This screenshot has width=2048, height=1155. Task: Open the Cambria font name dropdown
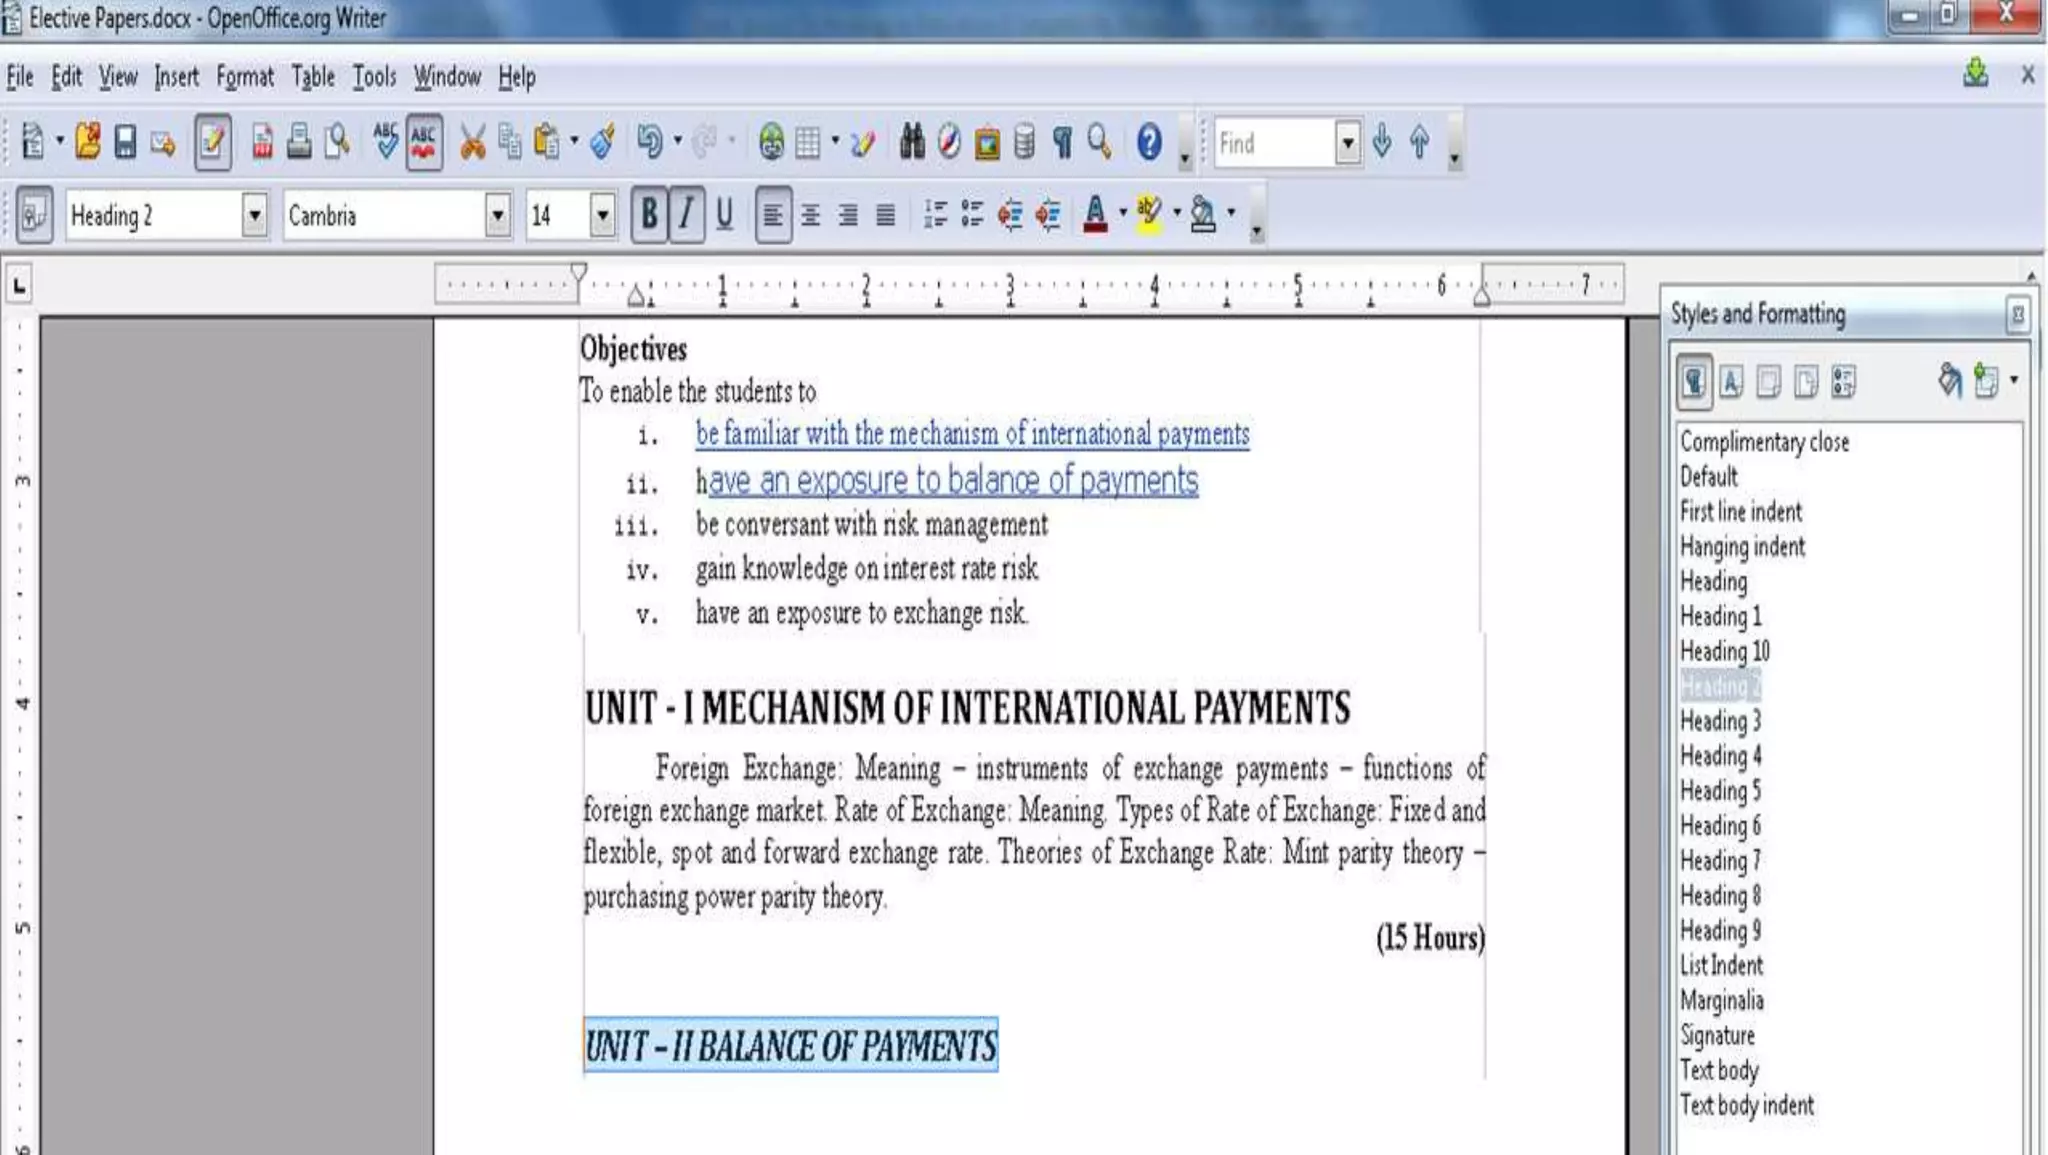coord(497,215)
